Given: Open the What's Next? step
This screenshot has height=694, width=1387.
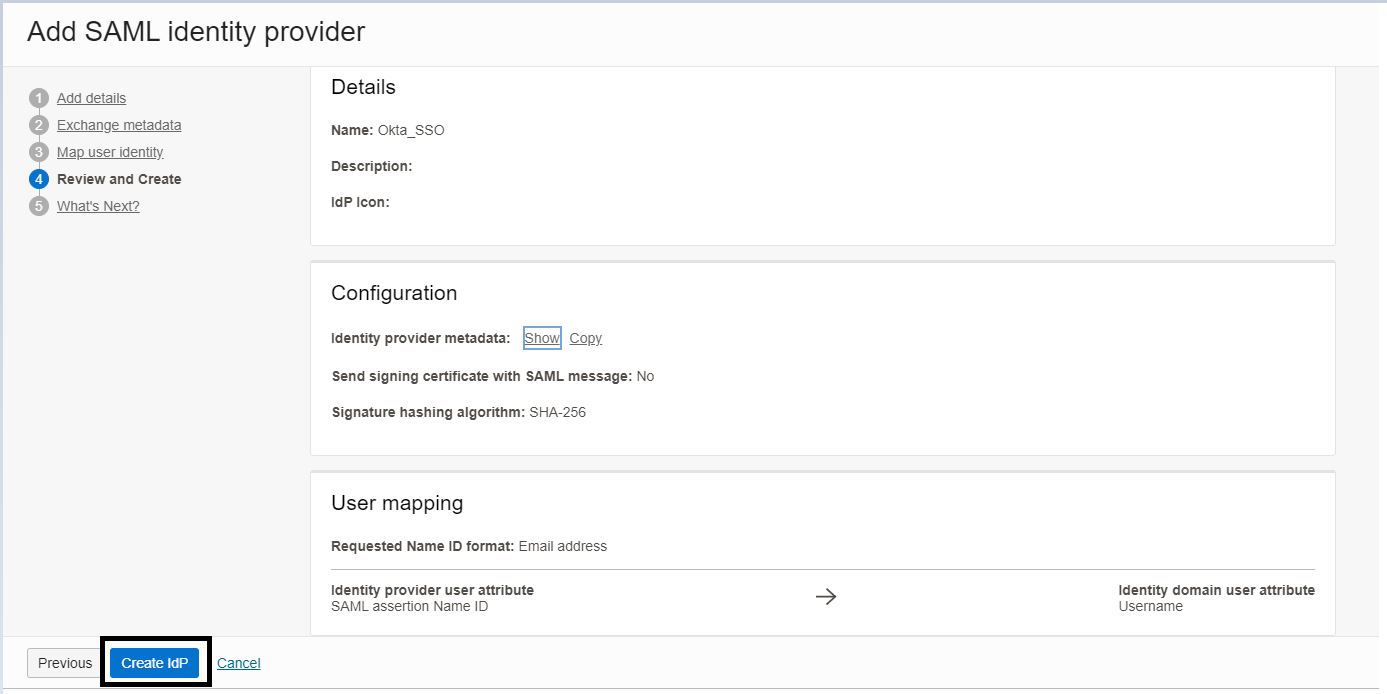Looking at the screenshot, I should [98, 206].
